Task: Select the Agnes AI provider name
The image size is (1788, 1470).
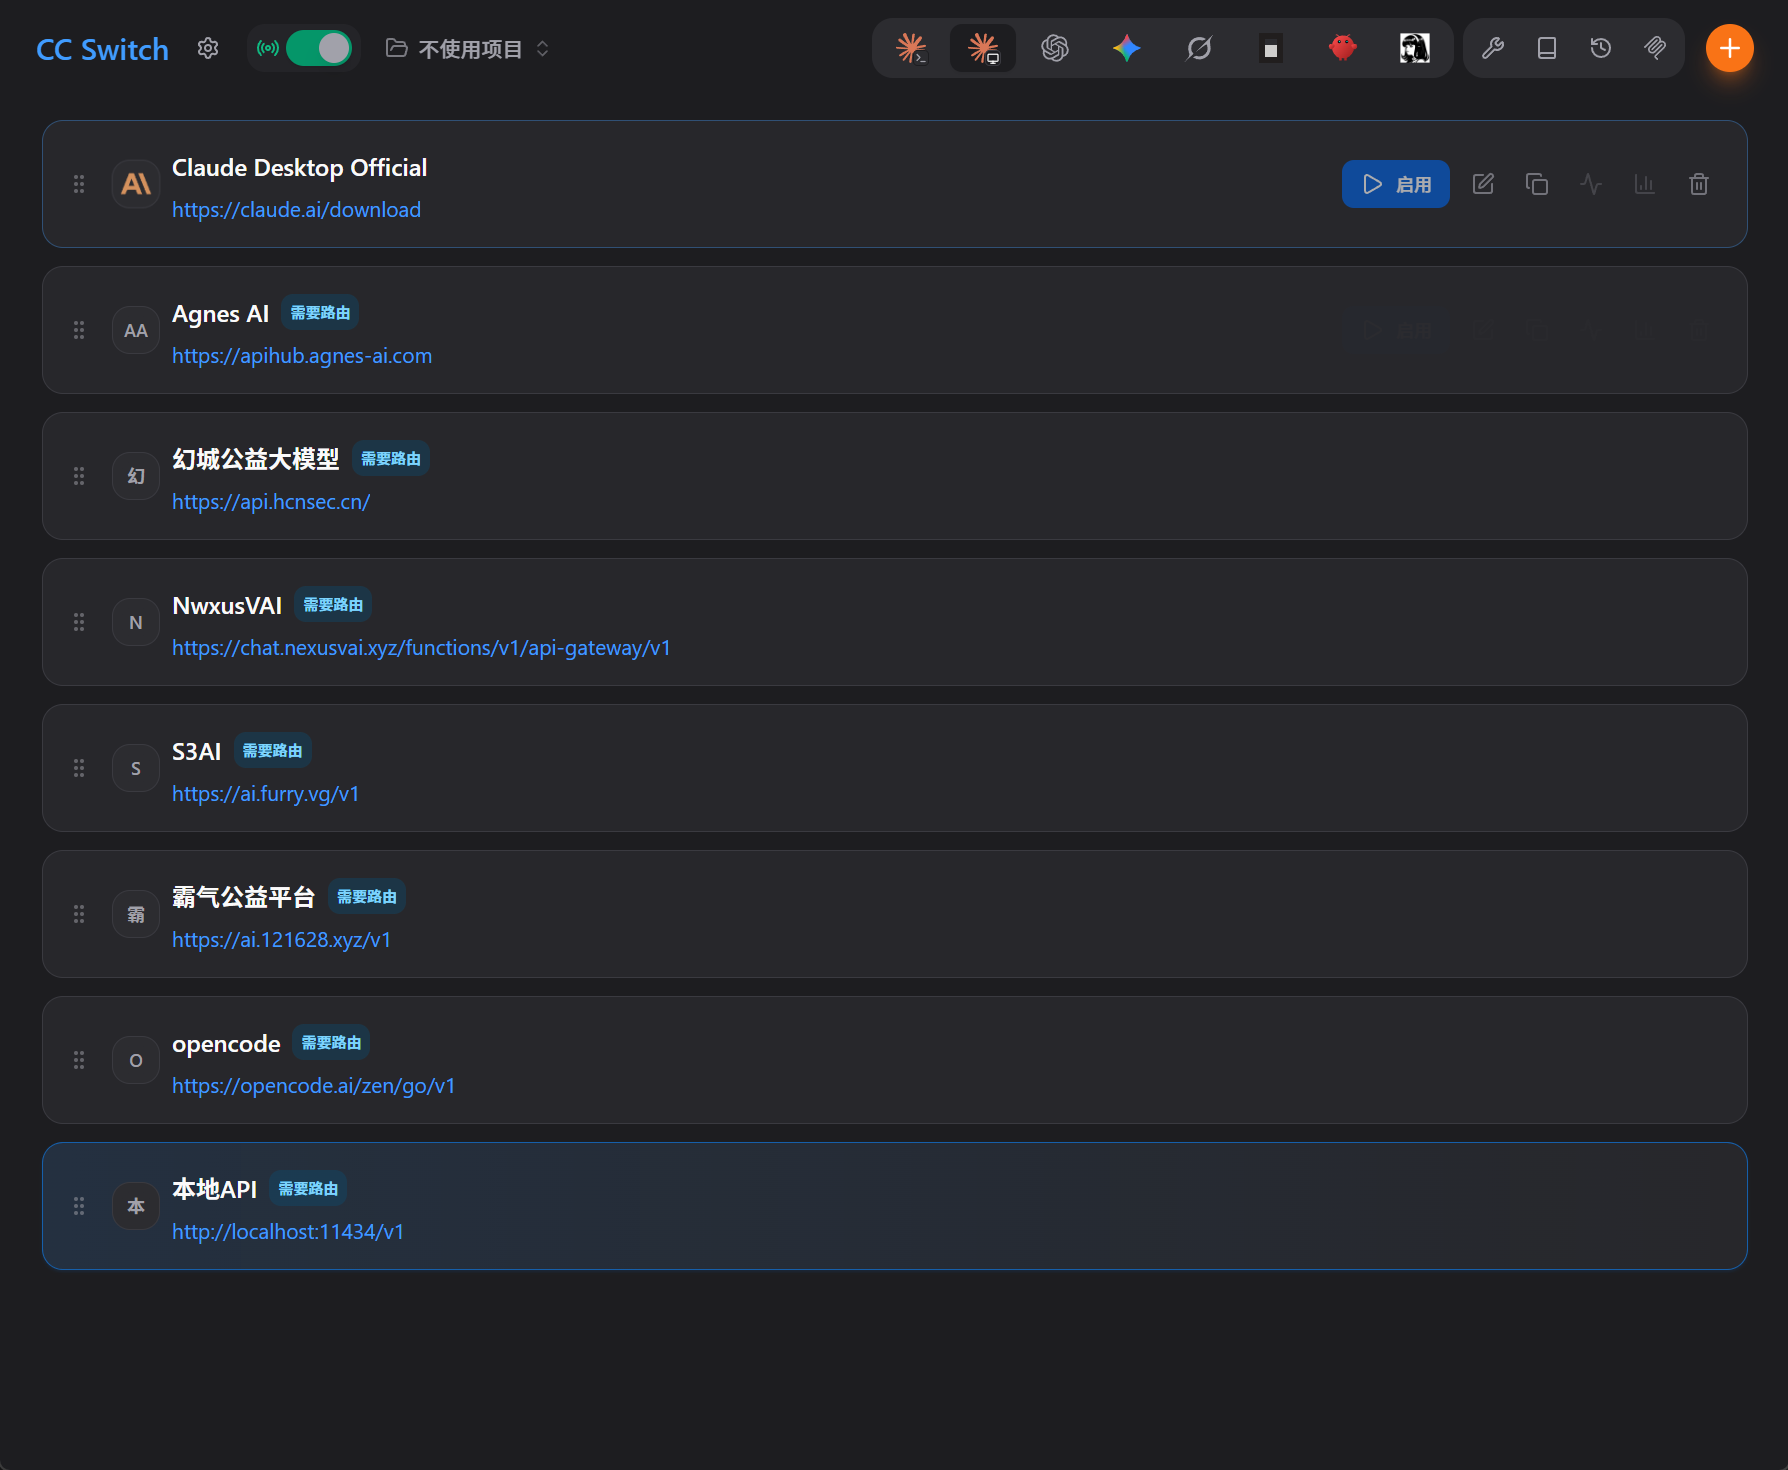Action: click(220, 314)
